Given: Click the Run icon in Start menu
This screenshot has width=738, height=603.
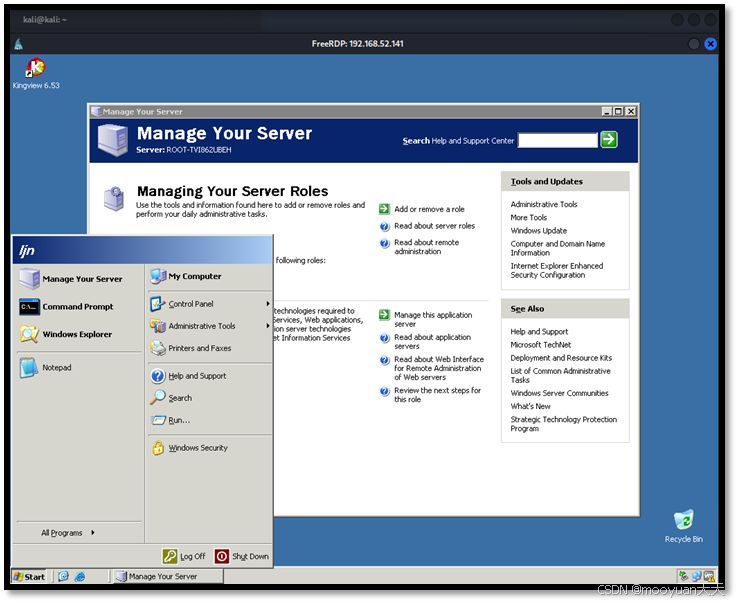Looking at the screenshot, I should coord(158,420).
